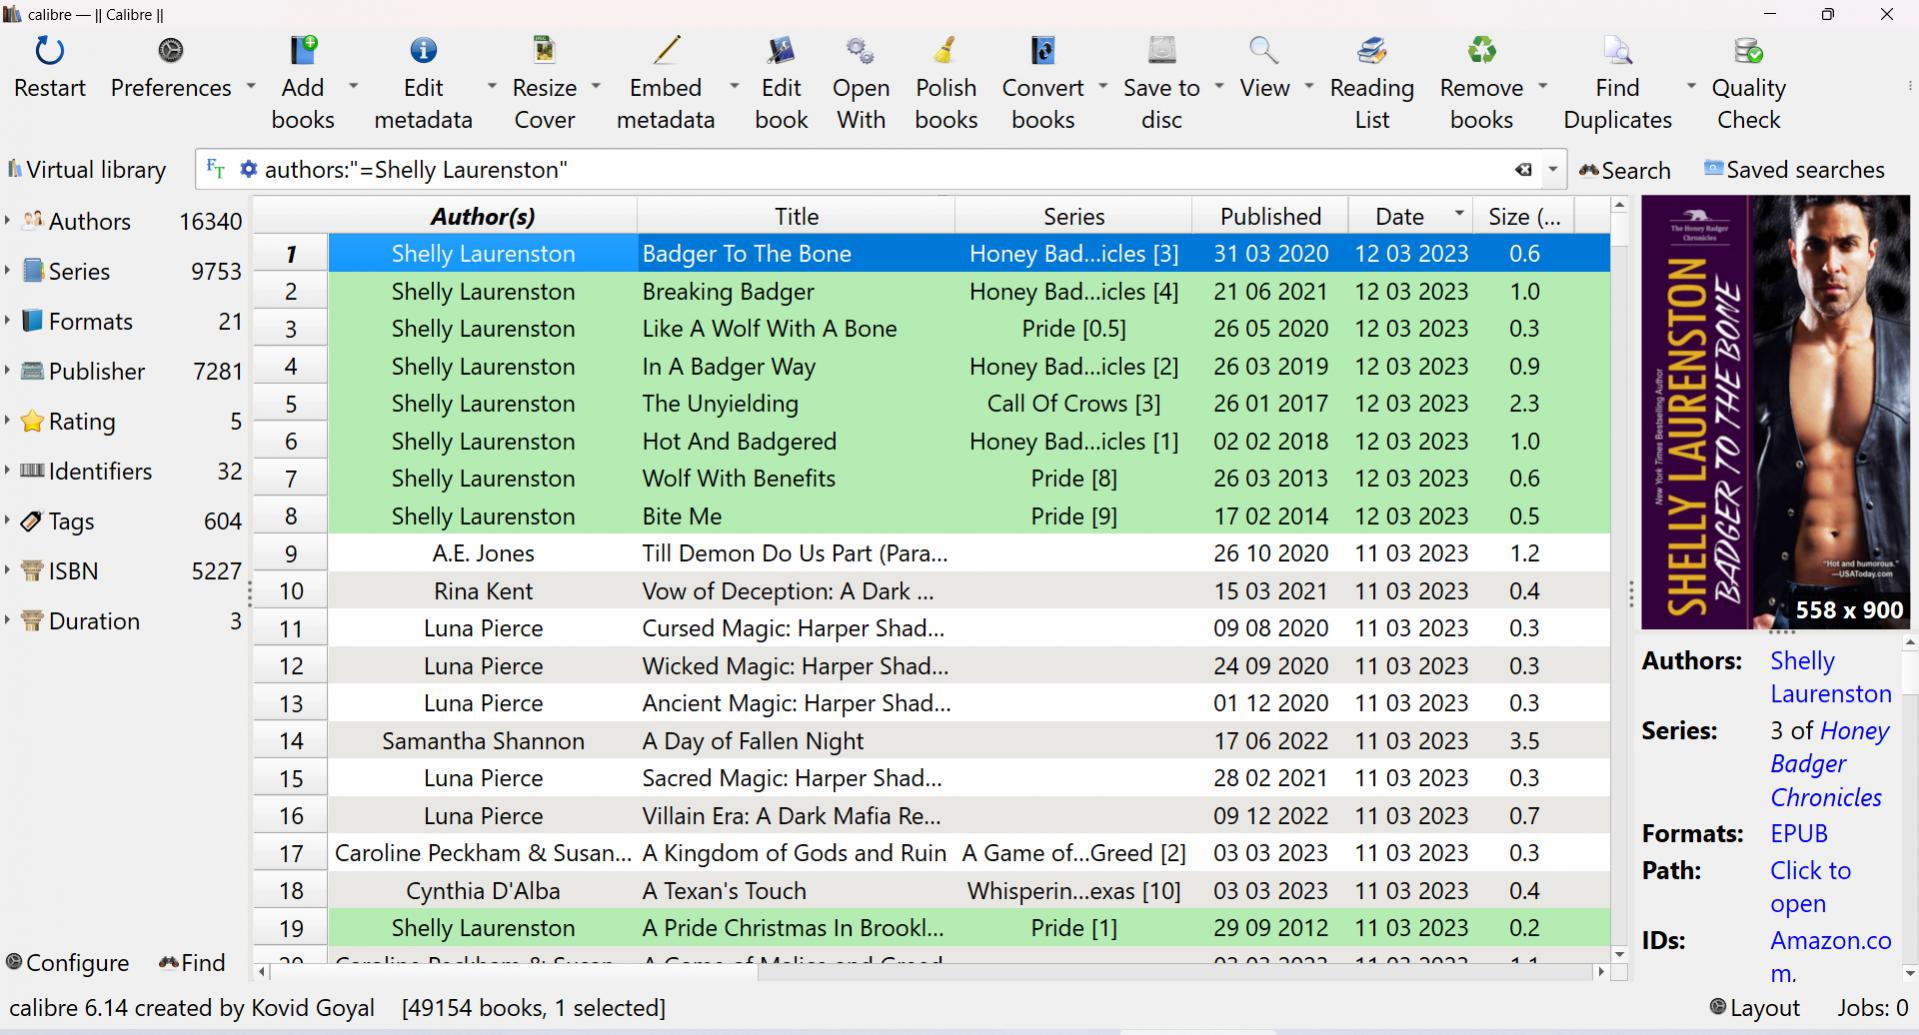Click the Reading List icon
Screen dimensions: 1919x1035
(1371, 68)
